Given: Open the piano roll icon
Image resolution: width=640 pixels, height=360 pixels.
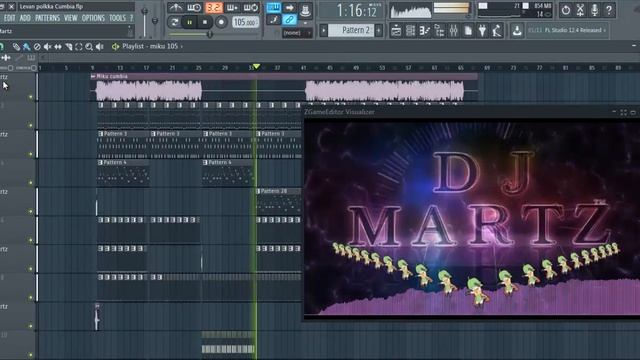Looking at the screenshot, I should (x=425, y=31).
